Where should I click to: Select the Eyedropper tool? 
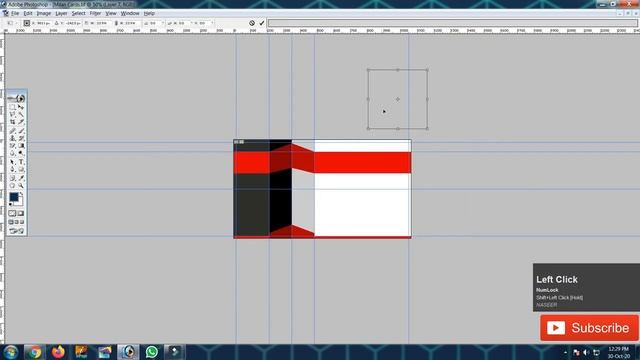pyautogui.click(x=21, y=178)
